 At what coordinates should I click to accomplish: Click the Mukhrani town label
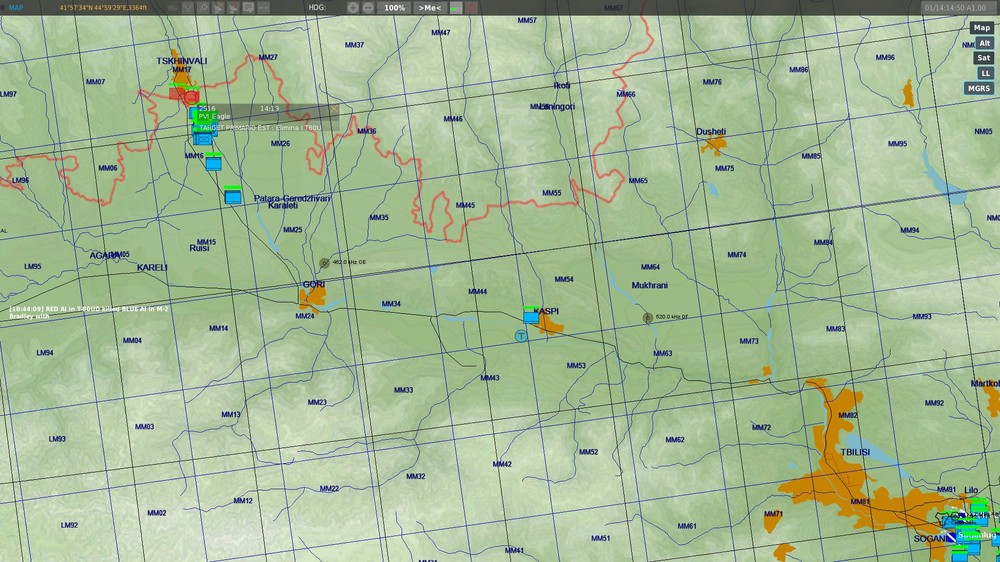pos(649,285)
